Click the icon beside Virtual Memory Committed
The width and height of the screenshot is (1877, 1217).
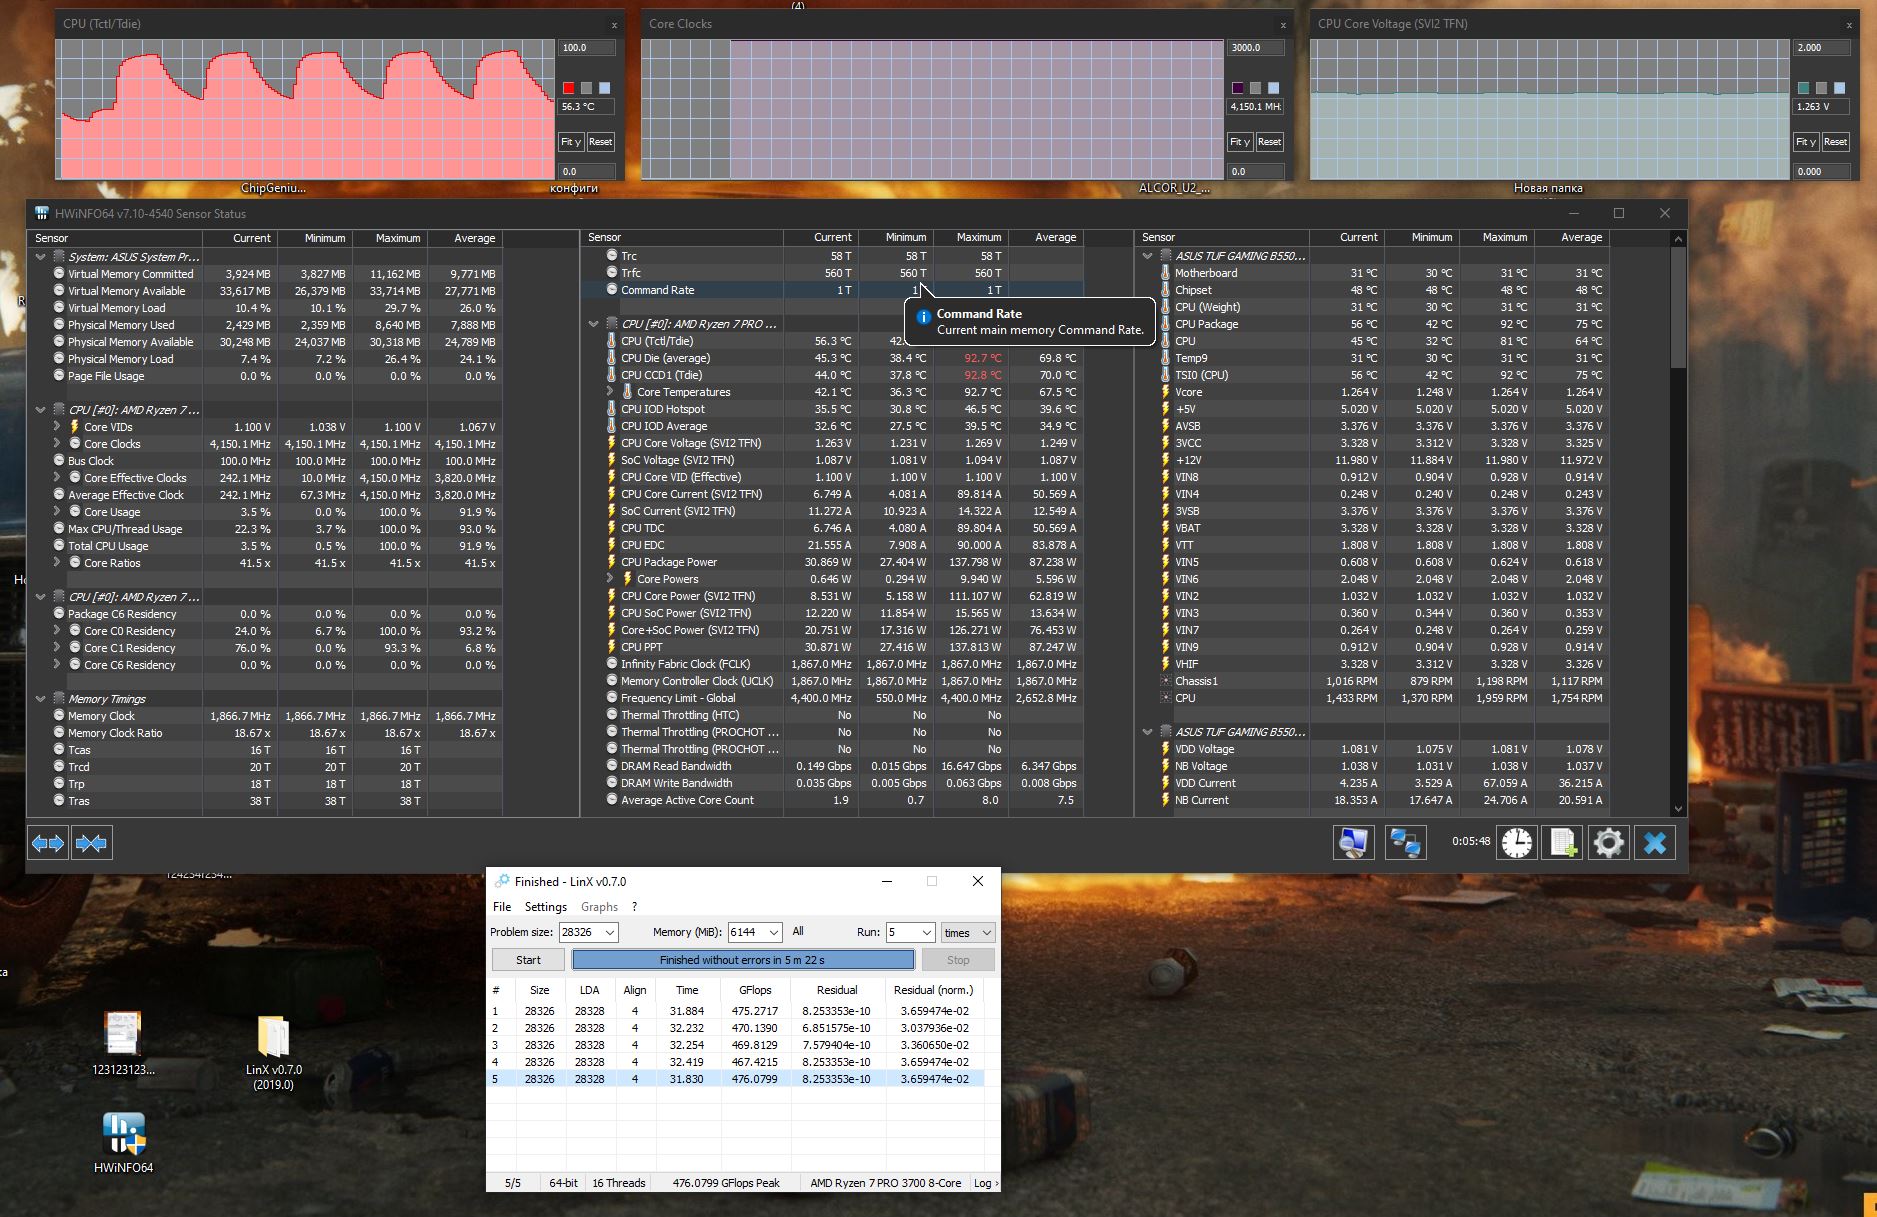tap(59, 274)
